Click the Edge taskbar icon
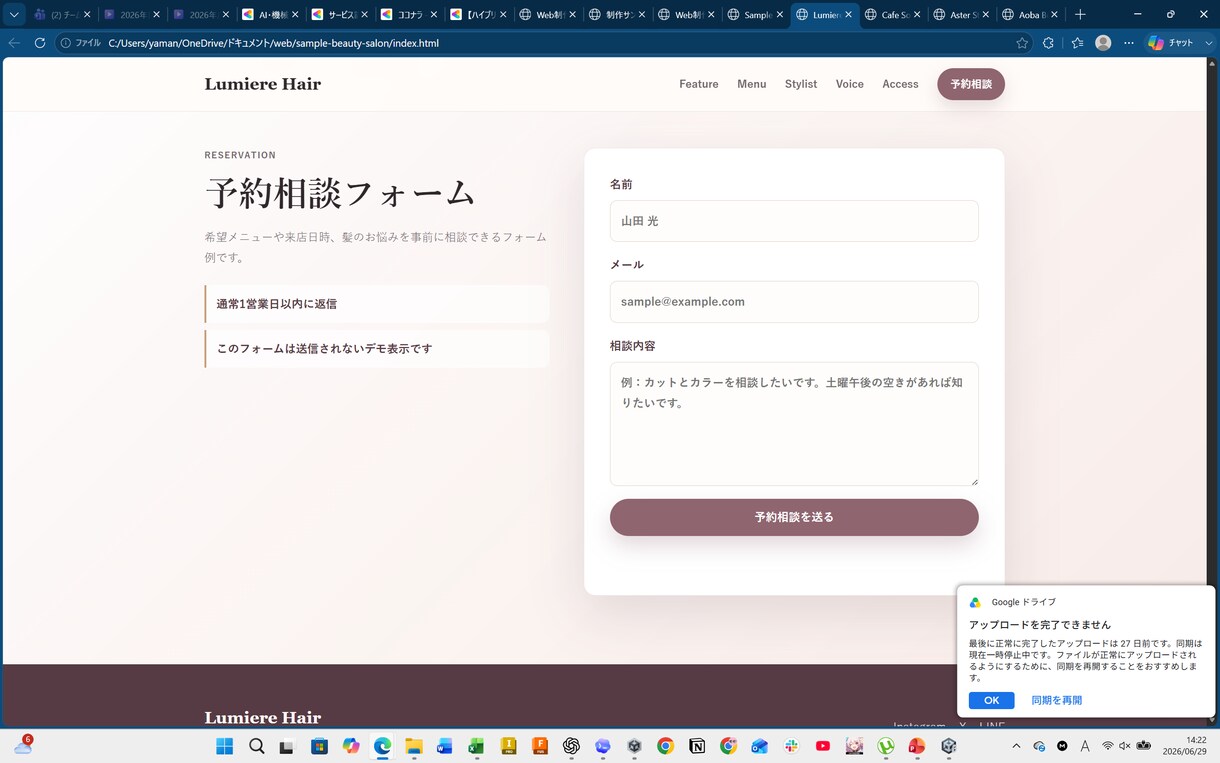Image resolution: width=1220 pixels, height=763 pixels. pos(382,746)
